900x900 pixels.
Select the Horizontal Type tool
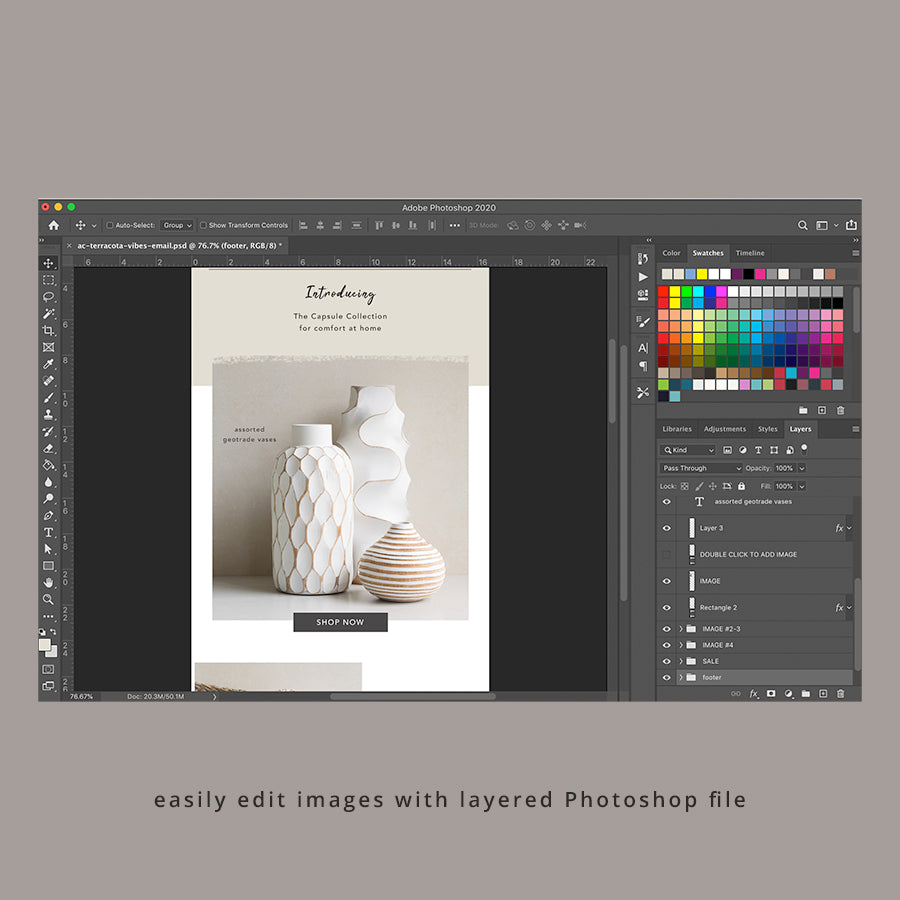coord(48,532)
